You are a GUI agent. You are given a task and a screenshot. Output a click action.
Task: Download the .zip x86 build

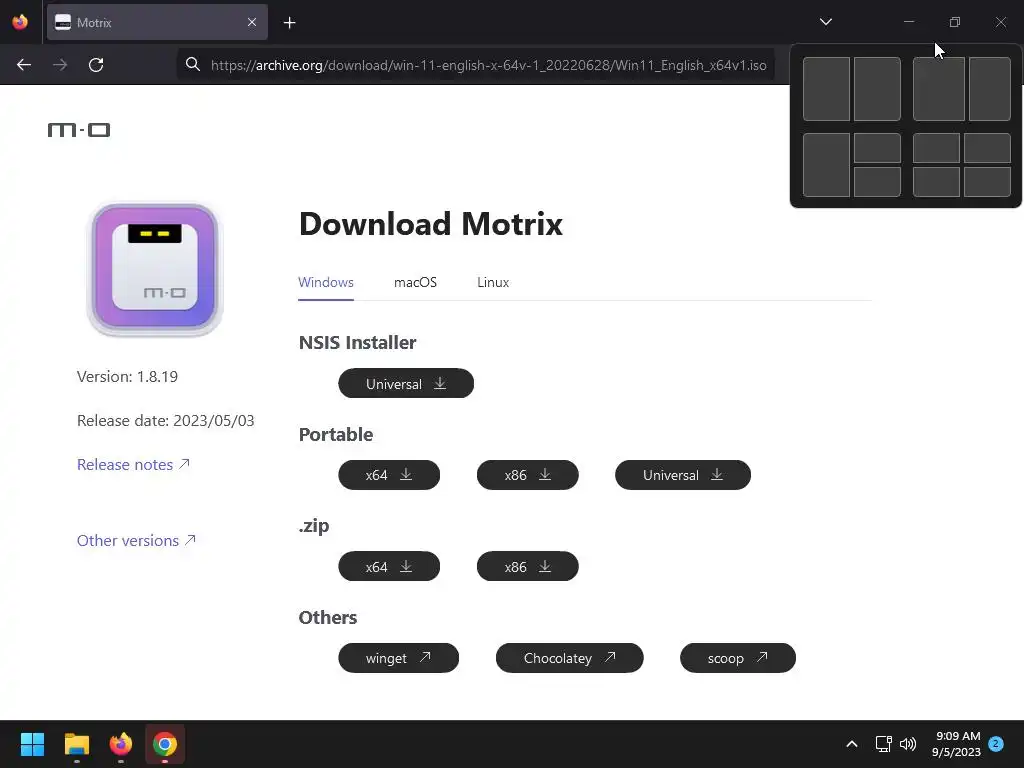pos(528,566)
